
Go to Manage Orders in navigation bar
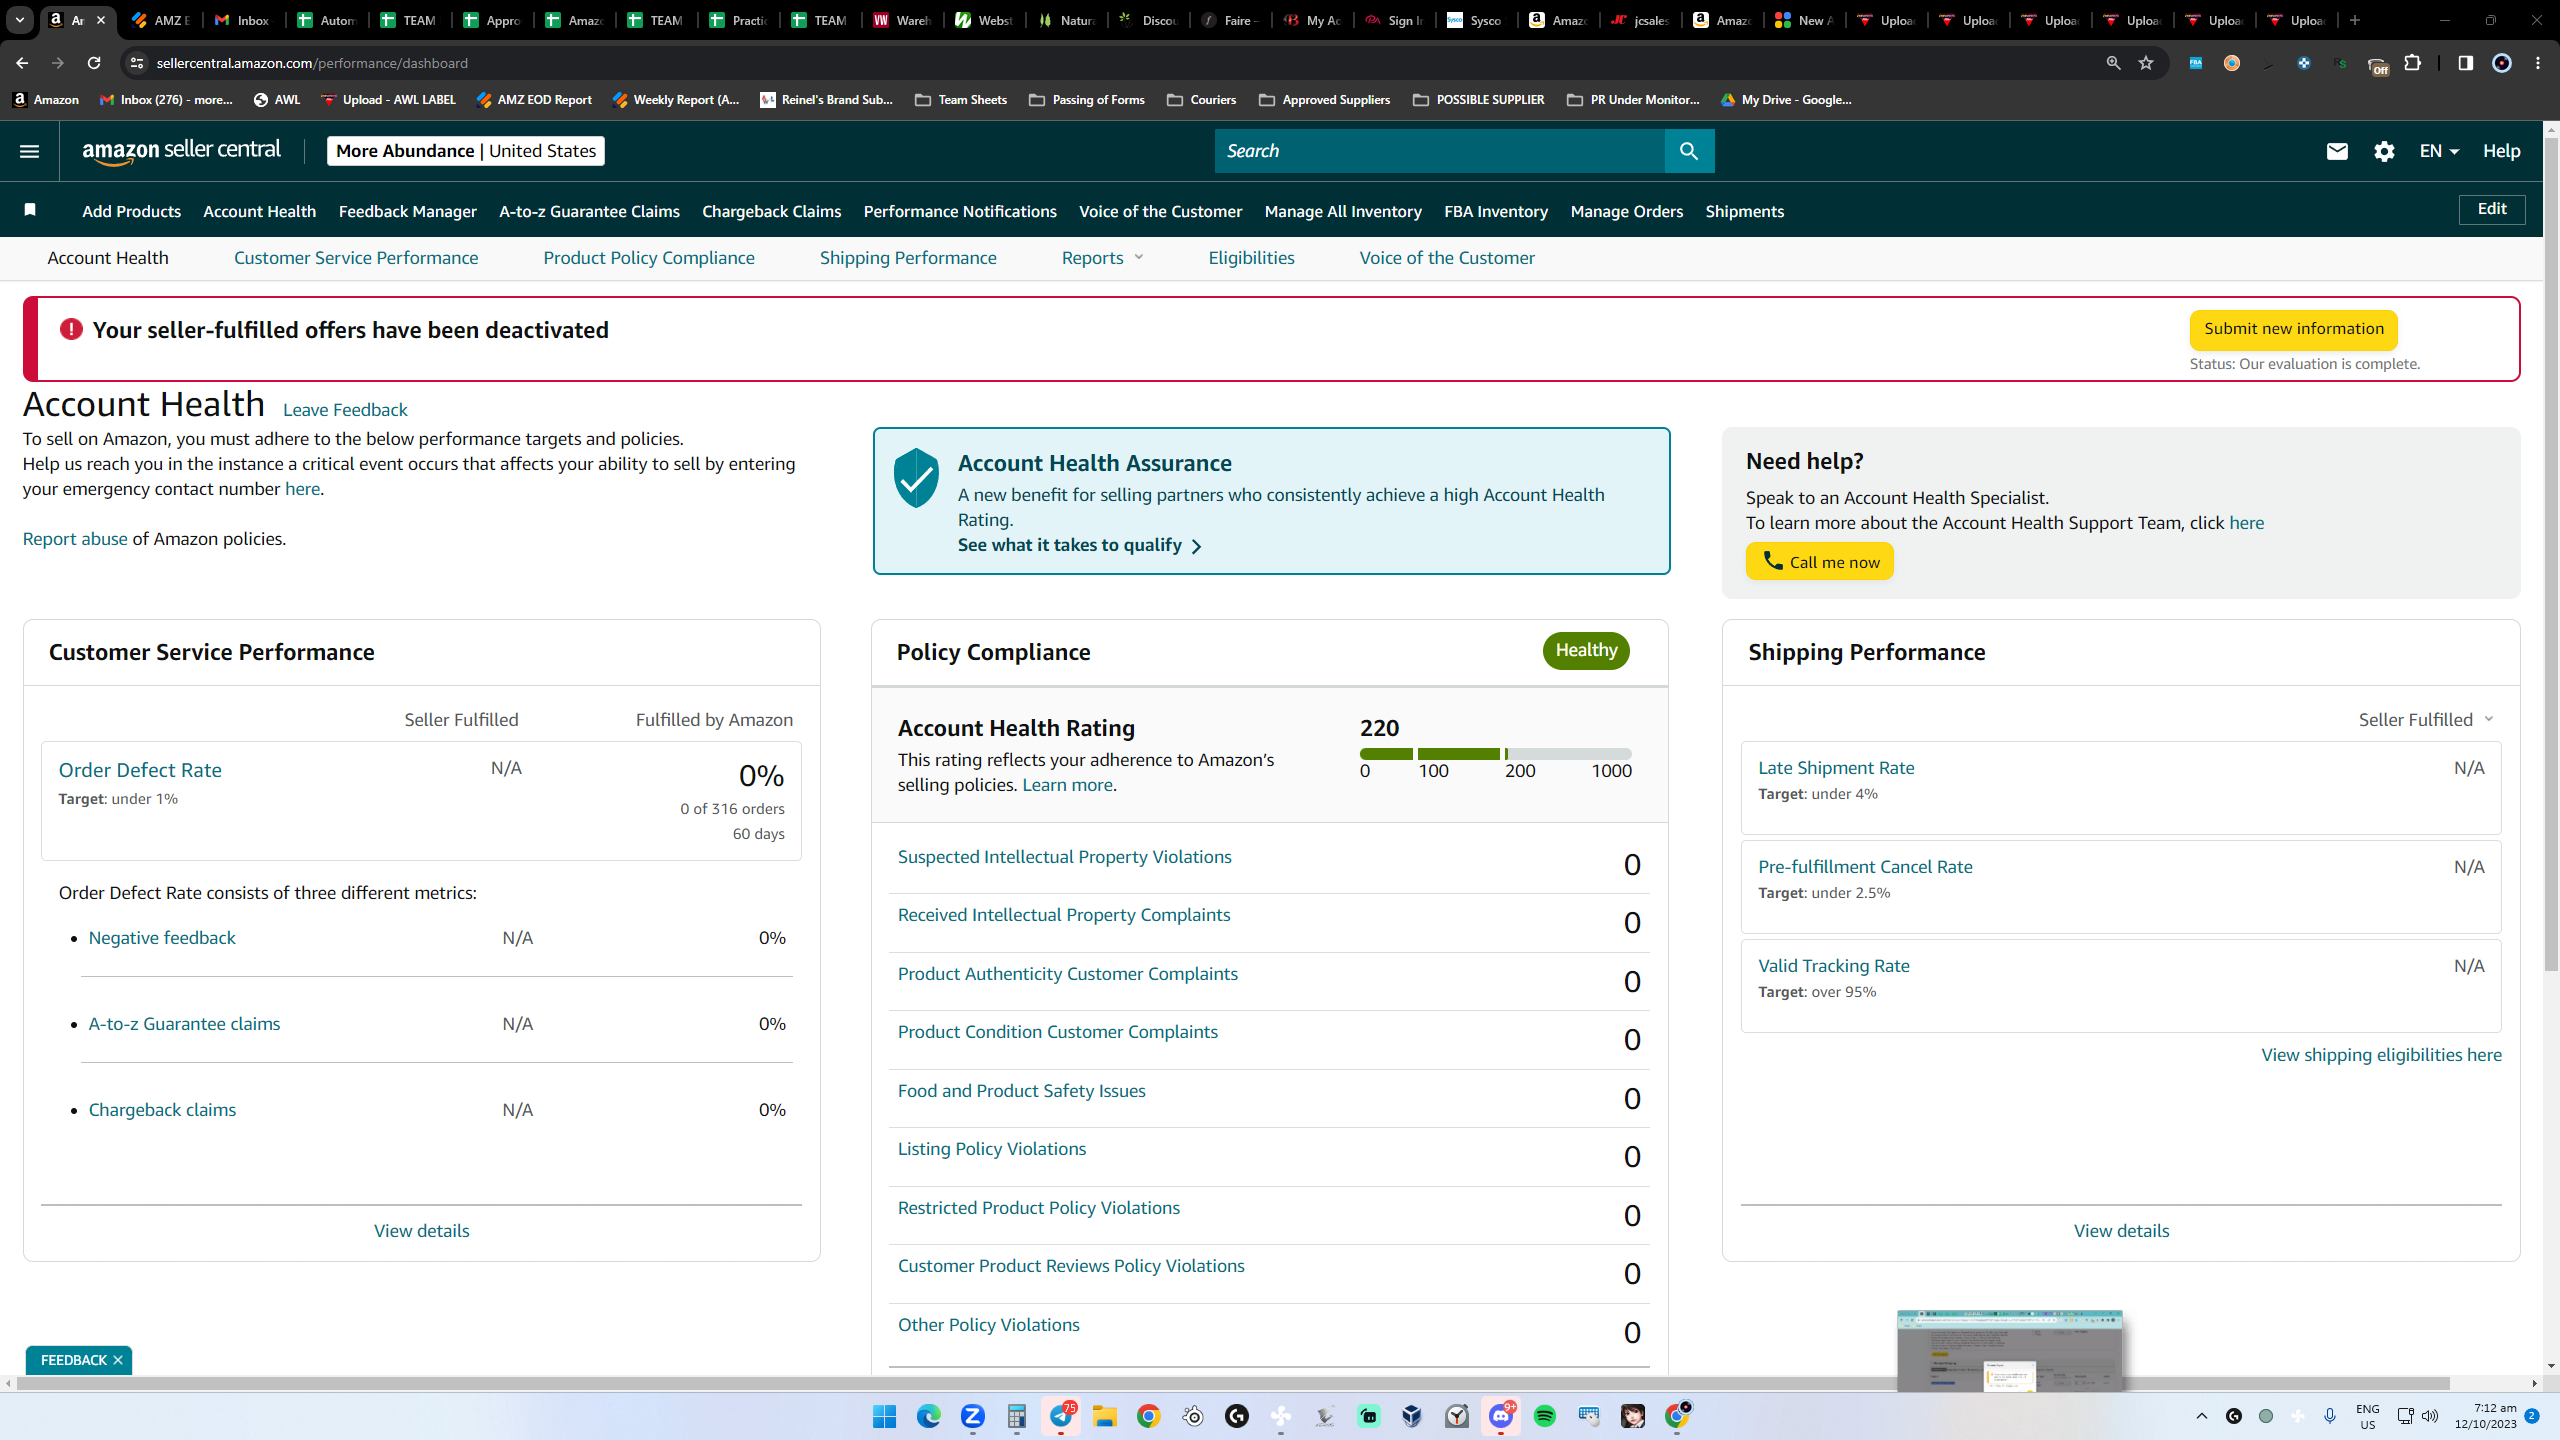[1627, 211]
